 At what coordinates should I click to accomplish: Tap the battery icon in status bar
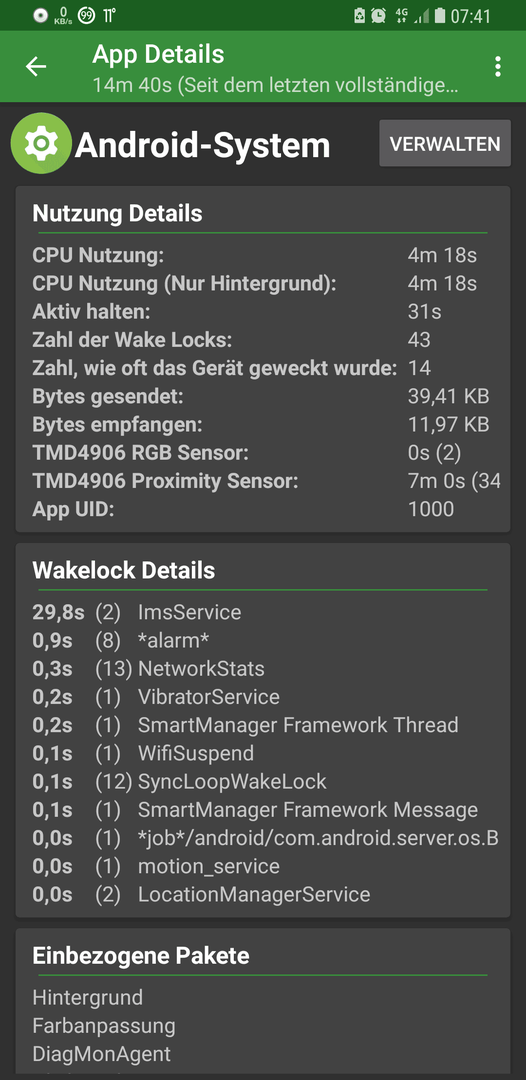(440, 15)
